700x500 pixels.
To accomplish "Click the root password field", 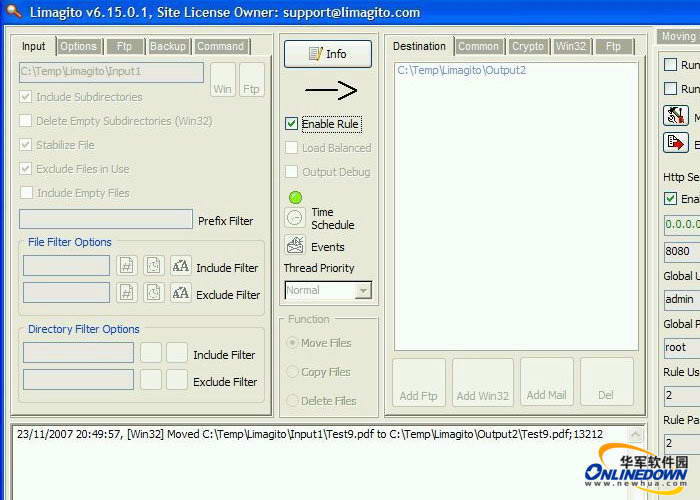I will click(682, 347).
